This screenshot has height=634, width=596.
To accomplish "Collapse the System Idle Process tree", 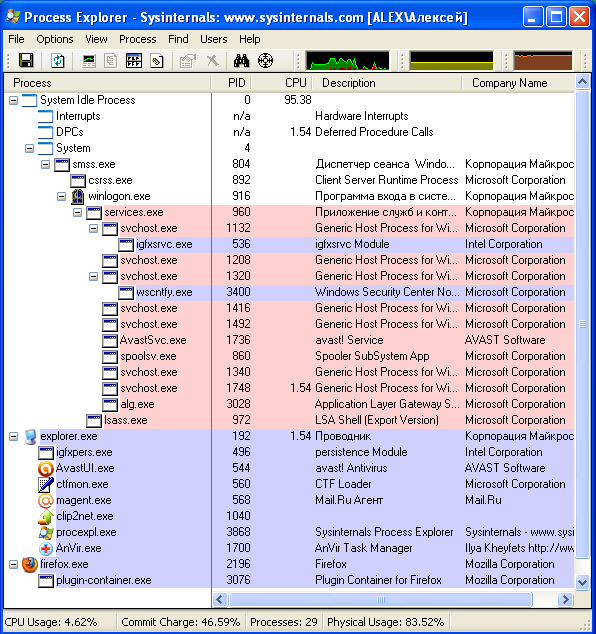I will [13, 100].
